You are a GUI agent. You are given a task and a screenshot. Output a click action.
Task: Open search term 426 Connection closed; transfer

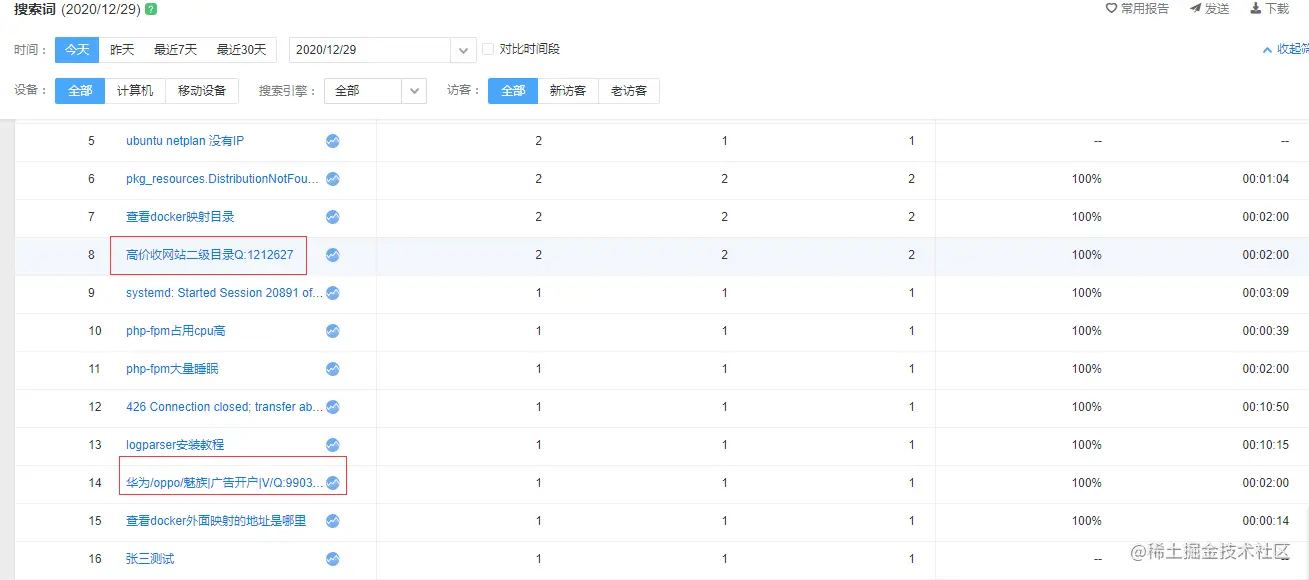pos(225,407)
